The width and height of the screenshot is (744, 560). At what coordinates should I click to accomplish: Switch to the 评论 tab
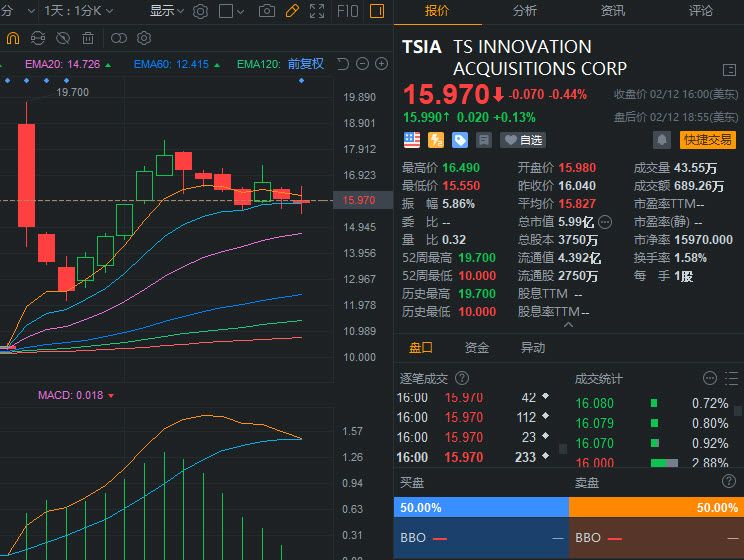point(701,11)
